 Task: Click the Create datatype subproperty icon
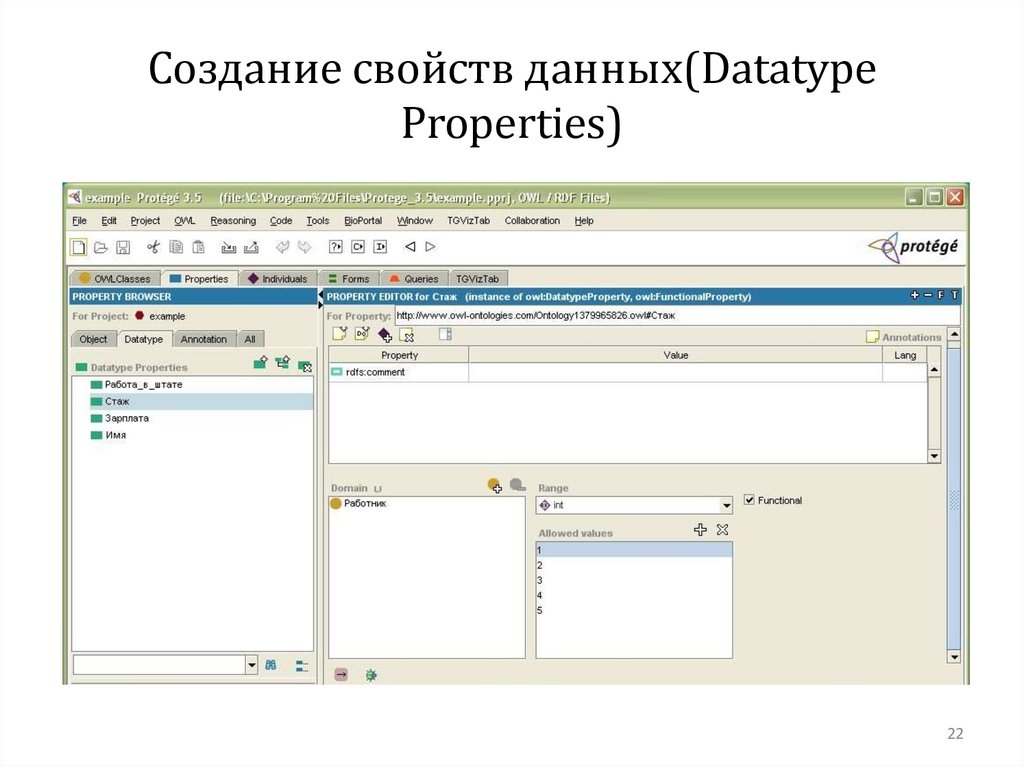tap(283, 363)
